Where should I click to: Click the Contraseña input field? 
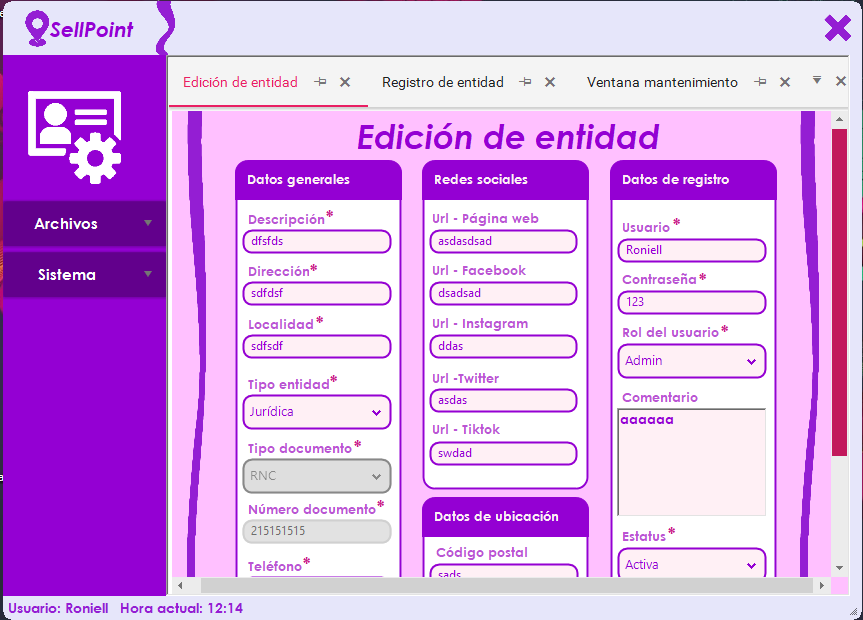pos(692,302)
